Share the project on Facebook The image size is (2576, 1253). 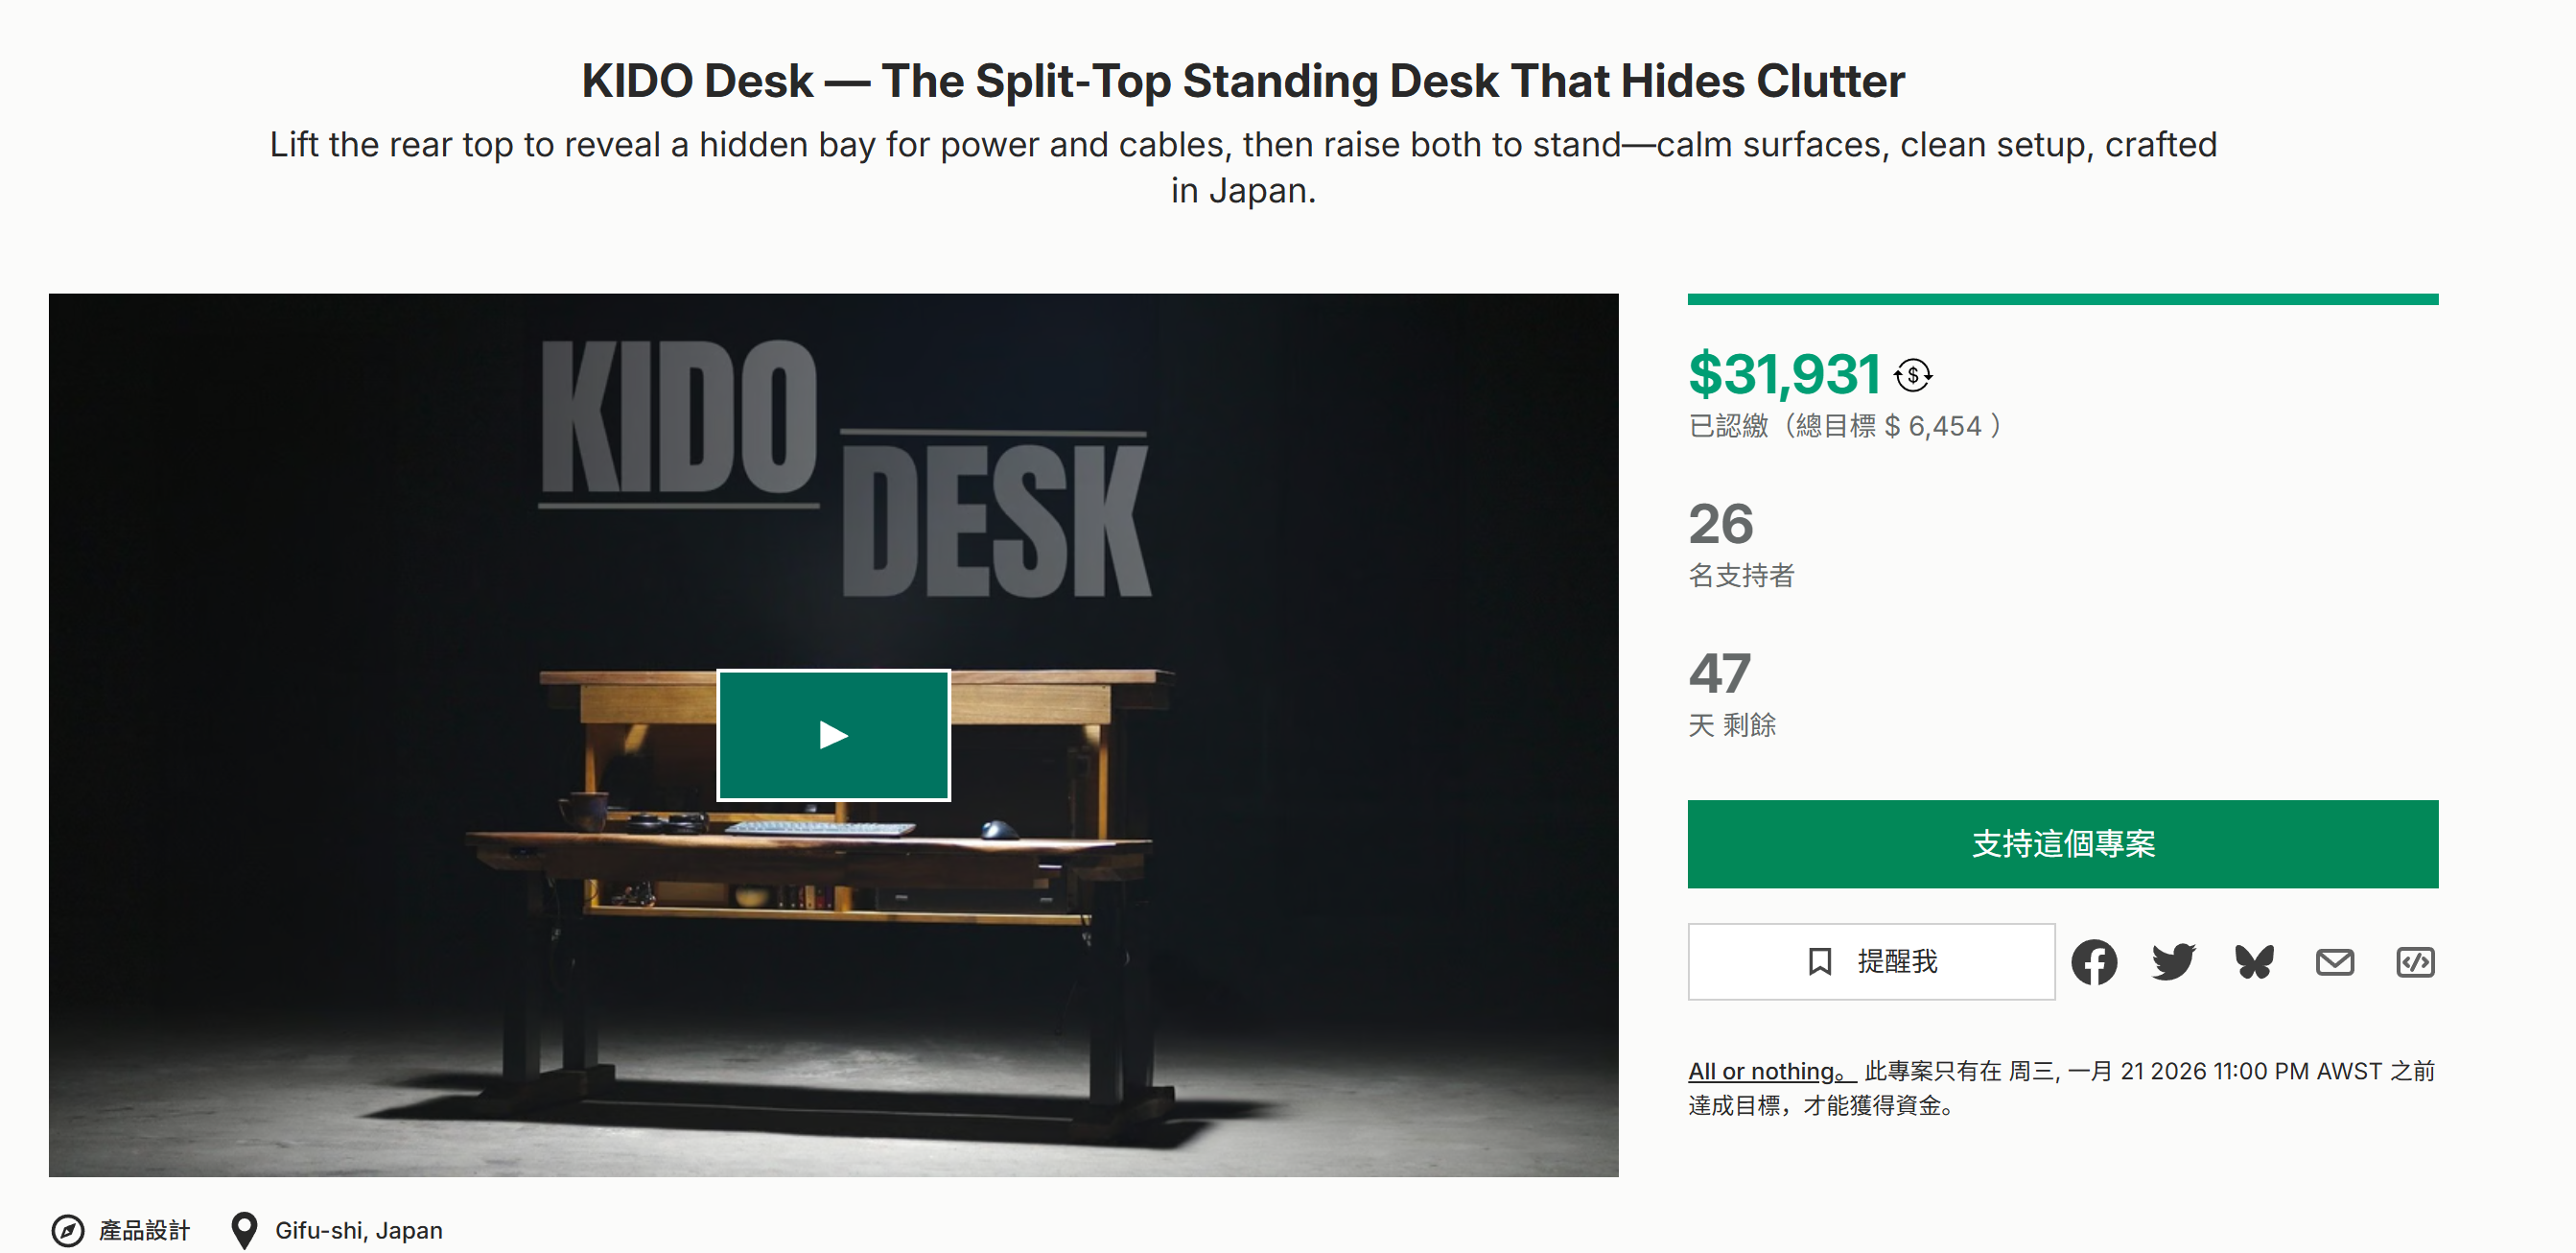point(2093,962)
